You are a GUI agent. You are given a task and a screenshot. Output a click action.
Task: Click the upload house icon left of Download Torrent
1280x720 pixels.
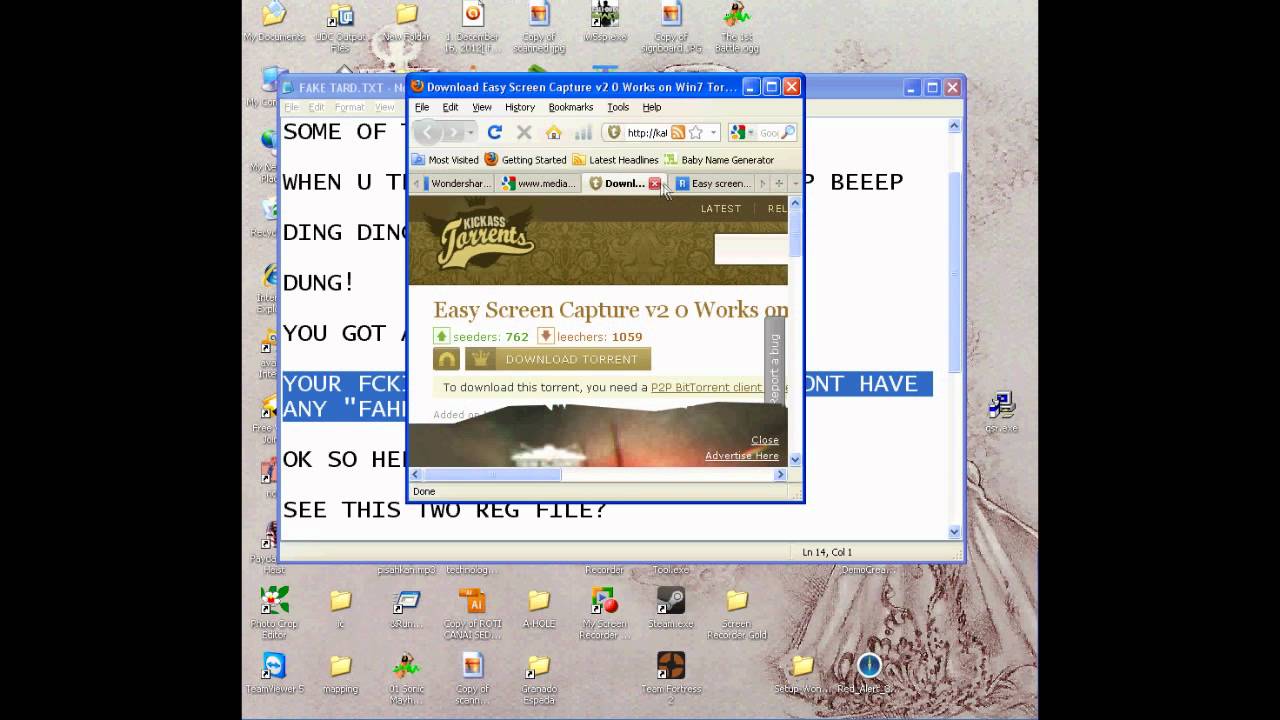pyautogui.click(x=446, y=359)
